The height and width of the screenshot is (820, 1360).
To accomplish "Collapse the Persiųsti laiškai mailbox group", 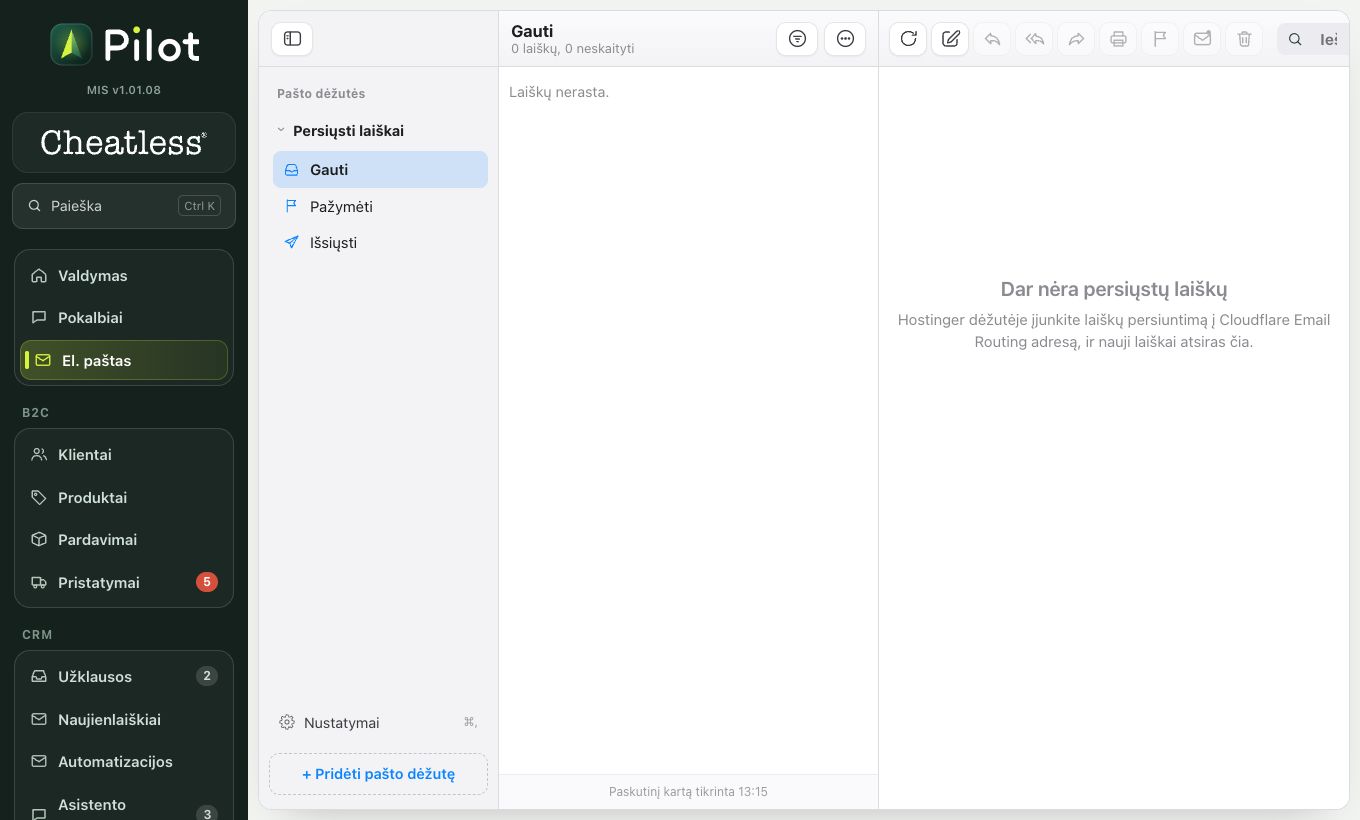I will (281, 131).
